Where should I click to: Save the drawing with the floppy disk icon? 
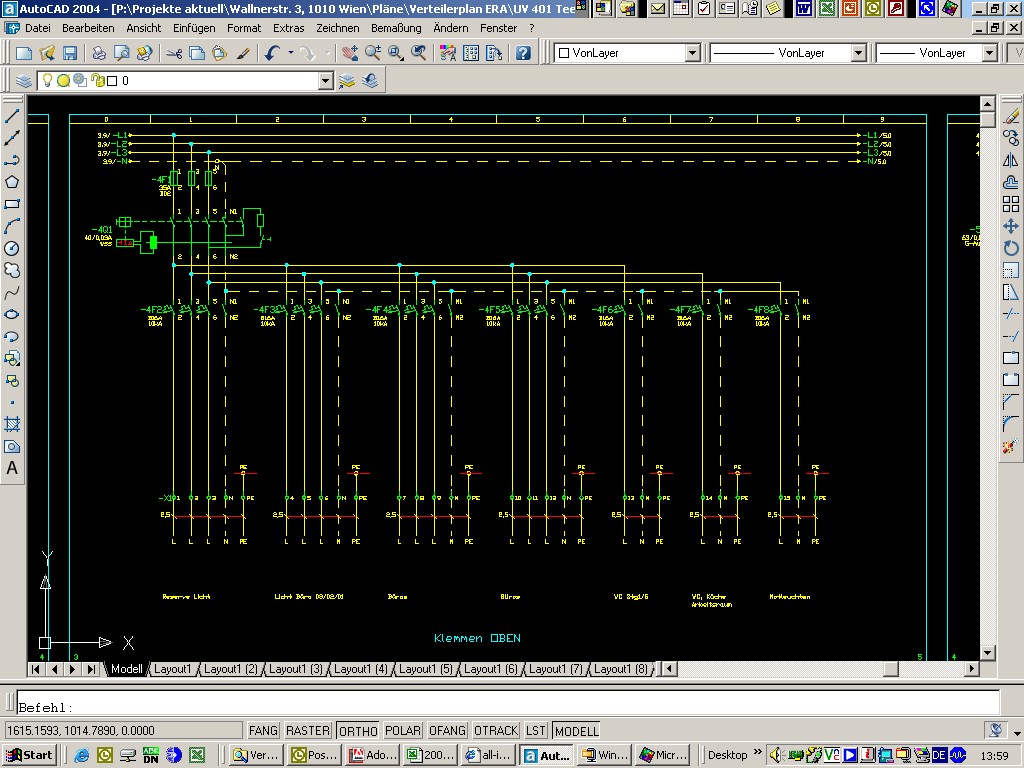point(70,53)
